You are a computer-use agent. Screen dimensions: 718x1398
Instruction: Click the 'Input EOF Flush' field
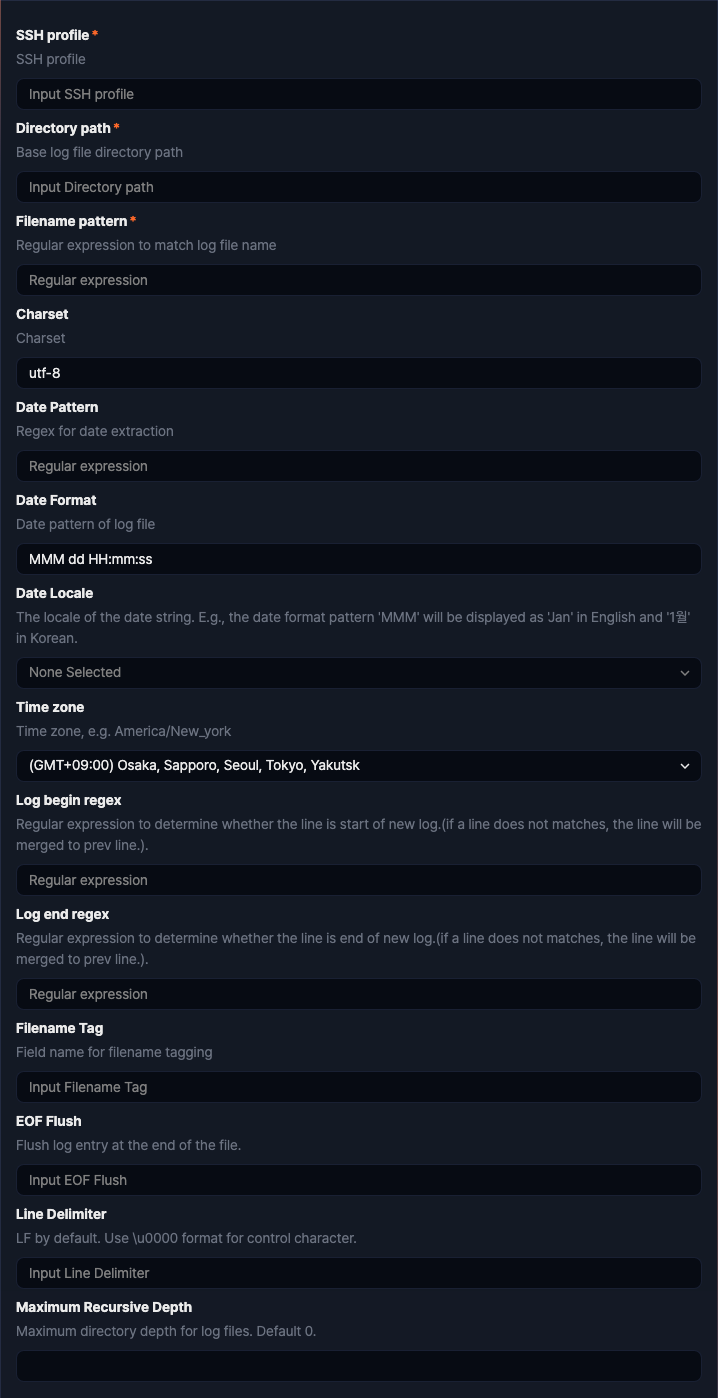click(x=358, y=1180)
